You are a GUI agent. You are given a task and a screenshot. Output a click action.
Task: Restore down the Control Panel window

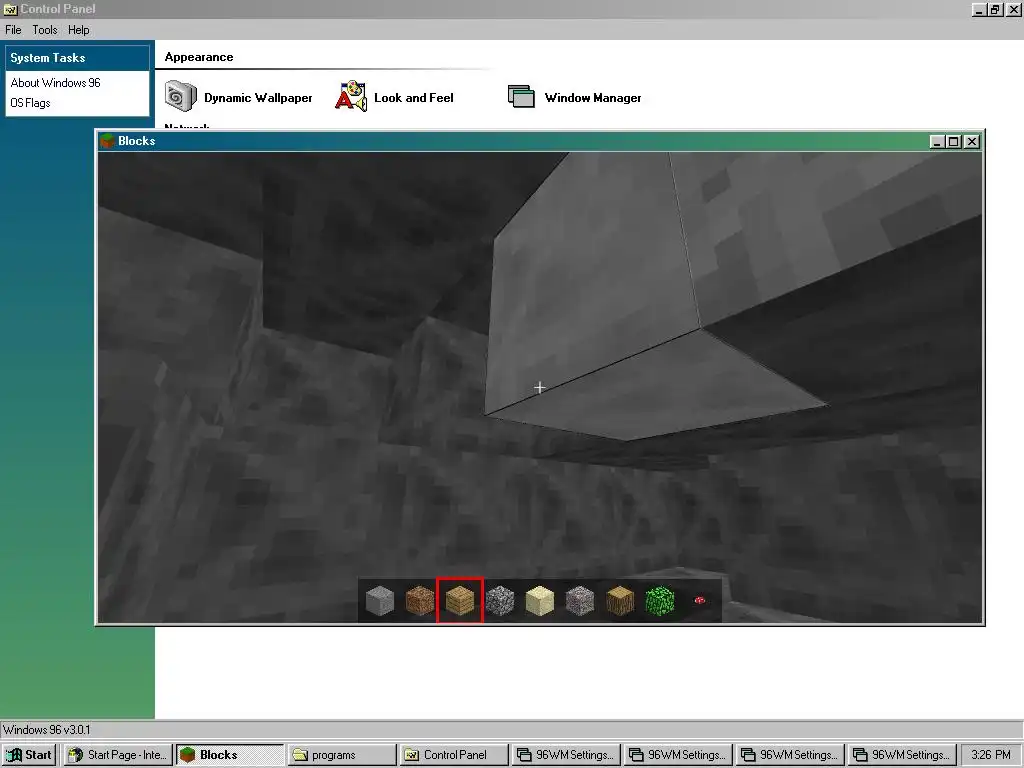(x=995, y=9)
